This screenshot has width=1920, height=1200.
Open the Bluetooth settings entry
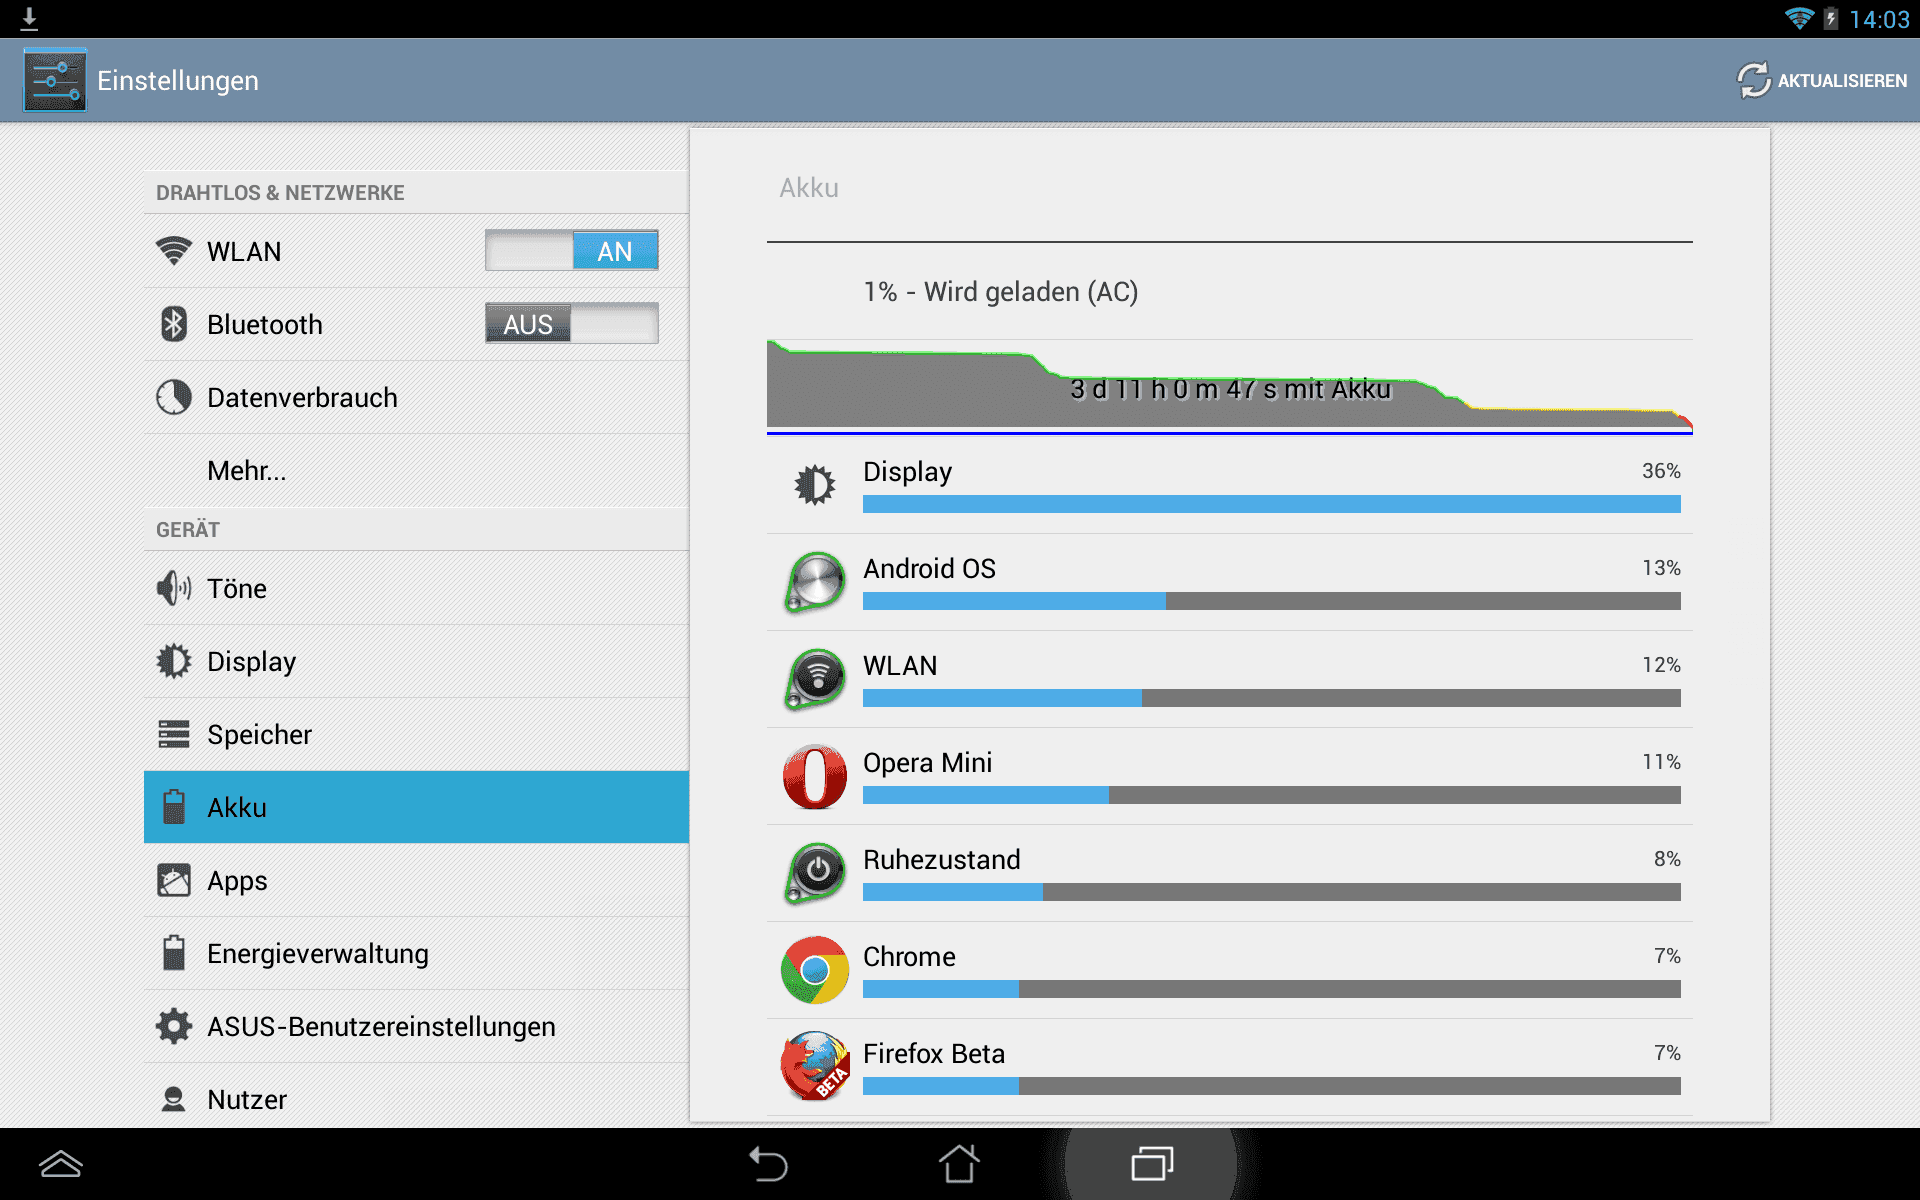click(416, 324)
